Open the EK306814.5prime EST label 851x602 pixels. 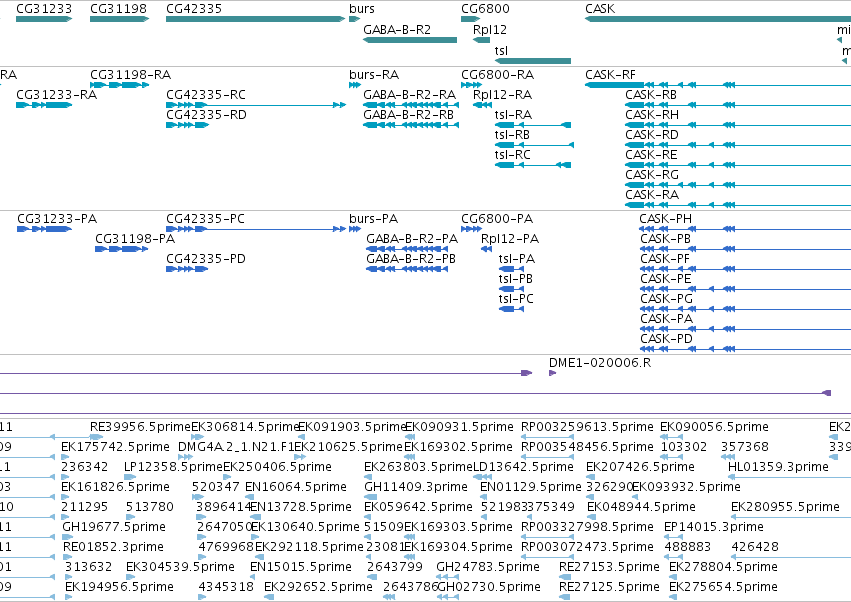[x=245, y=427]
